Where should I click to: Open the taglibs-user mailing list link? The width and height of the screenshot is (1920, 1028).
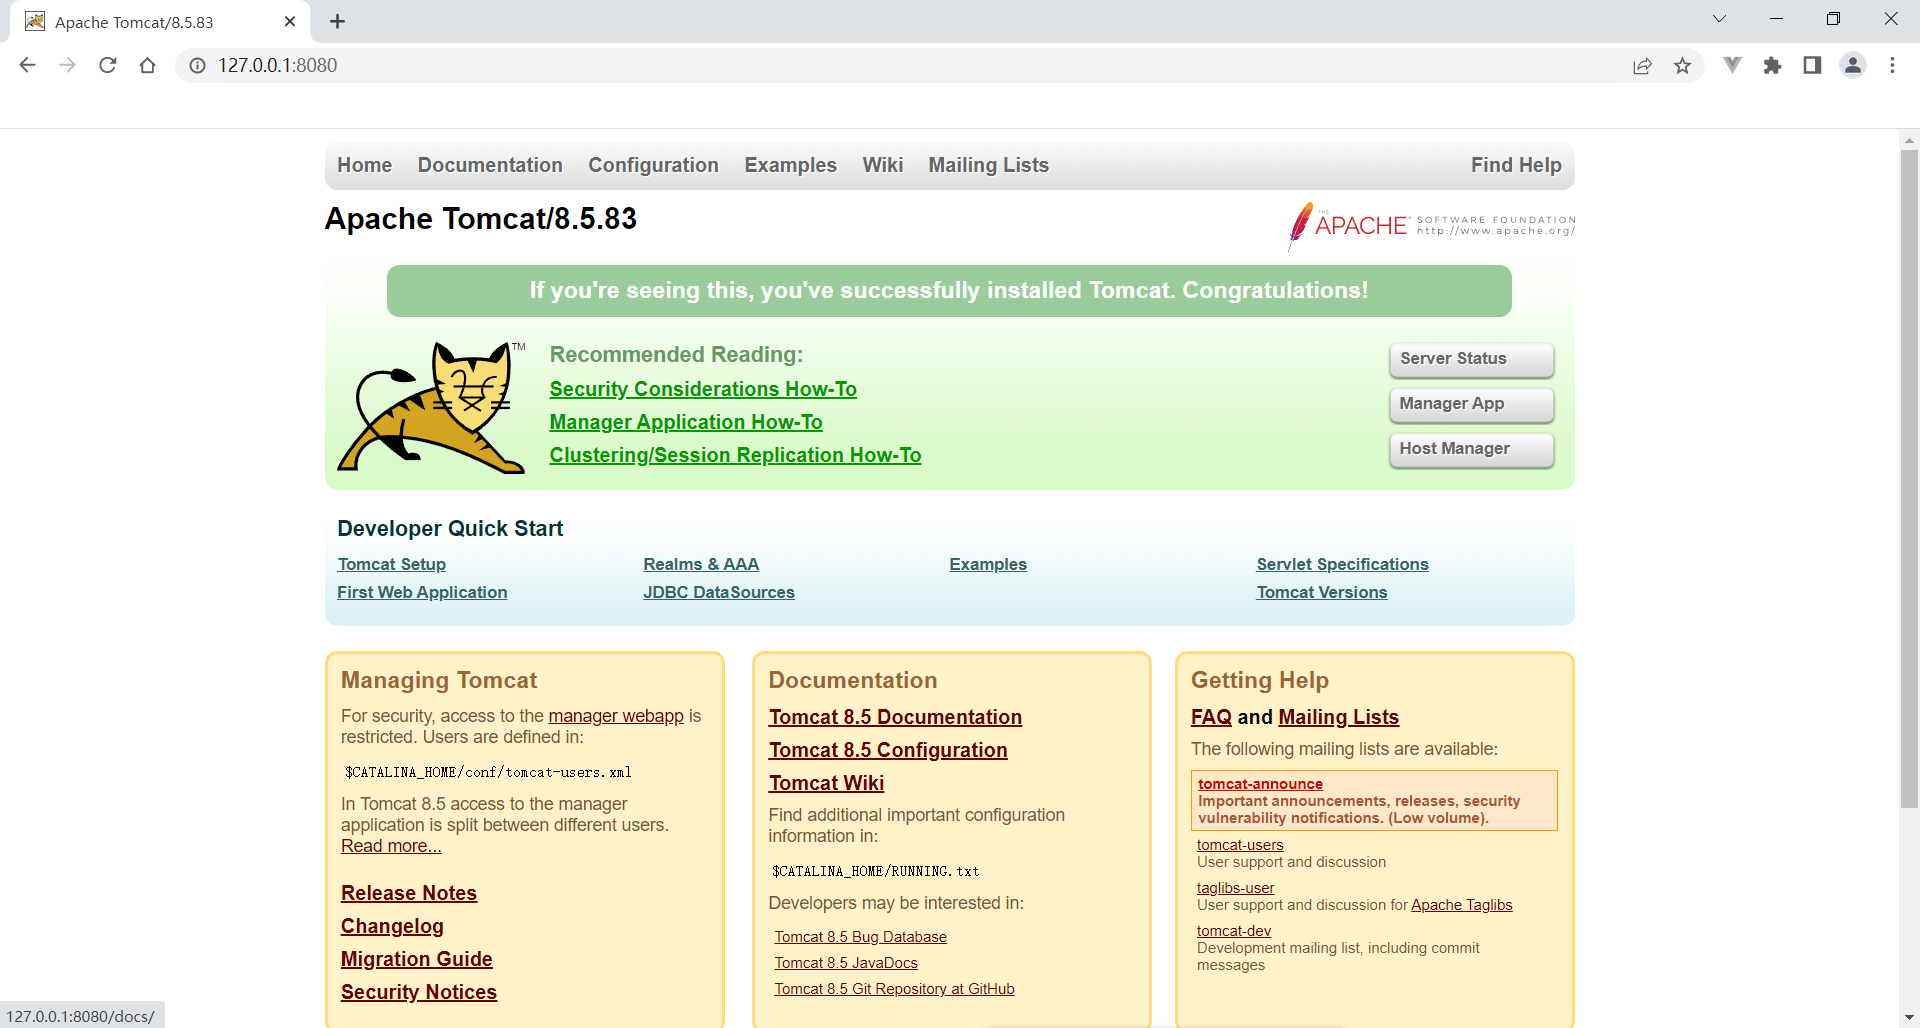[1235, 888]
